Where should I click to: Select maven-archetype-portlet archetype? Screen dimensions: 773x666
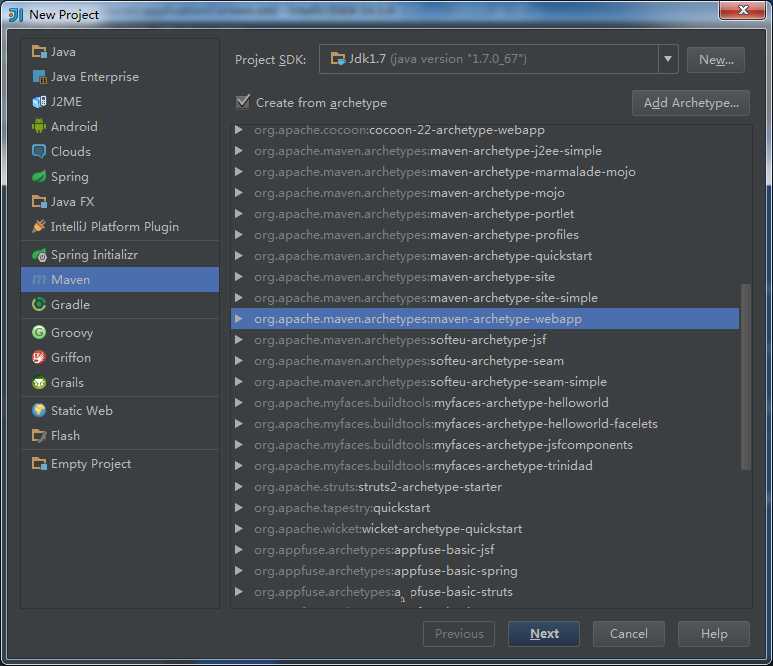pos(485,213)
